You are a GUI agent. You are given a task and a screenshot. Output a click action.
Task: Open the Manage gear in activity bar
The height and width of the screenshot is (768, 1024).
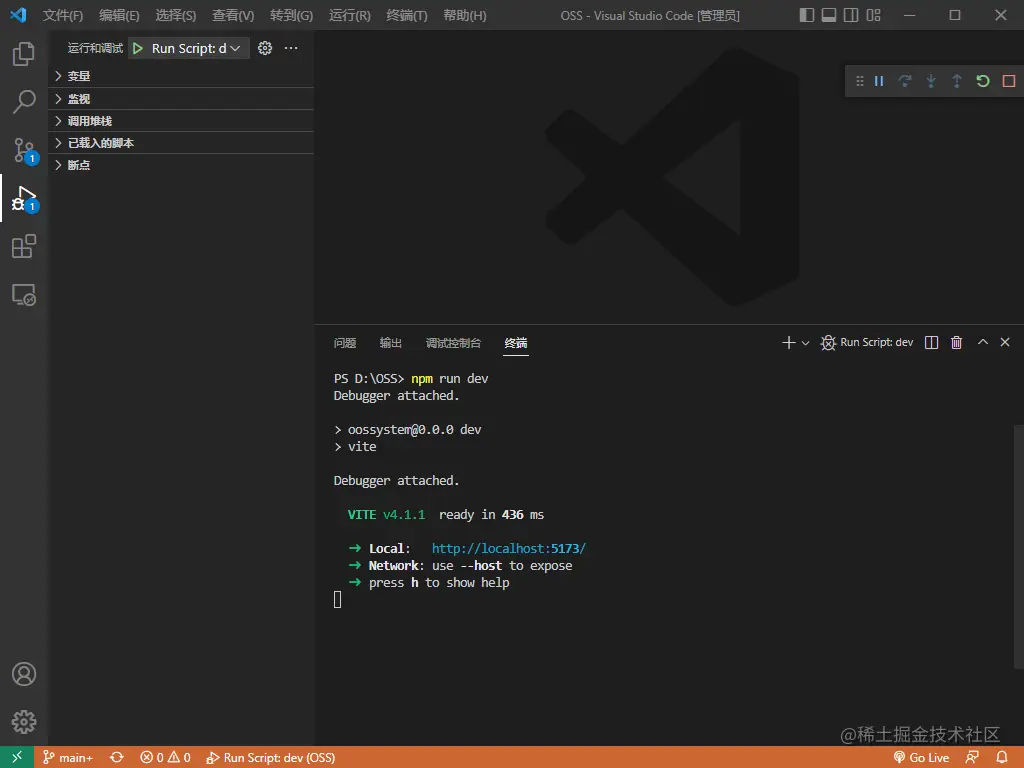pos(24,722)
